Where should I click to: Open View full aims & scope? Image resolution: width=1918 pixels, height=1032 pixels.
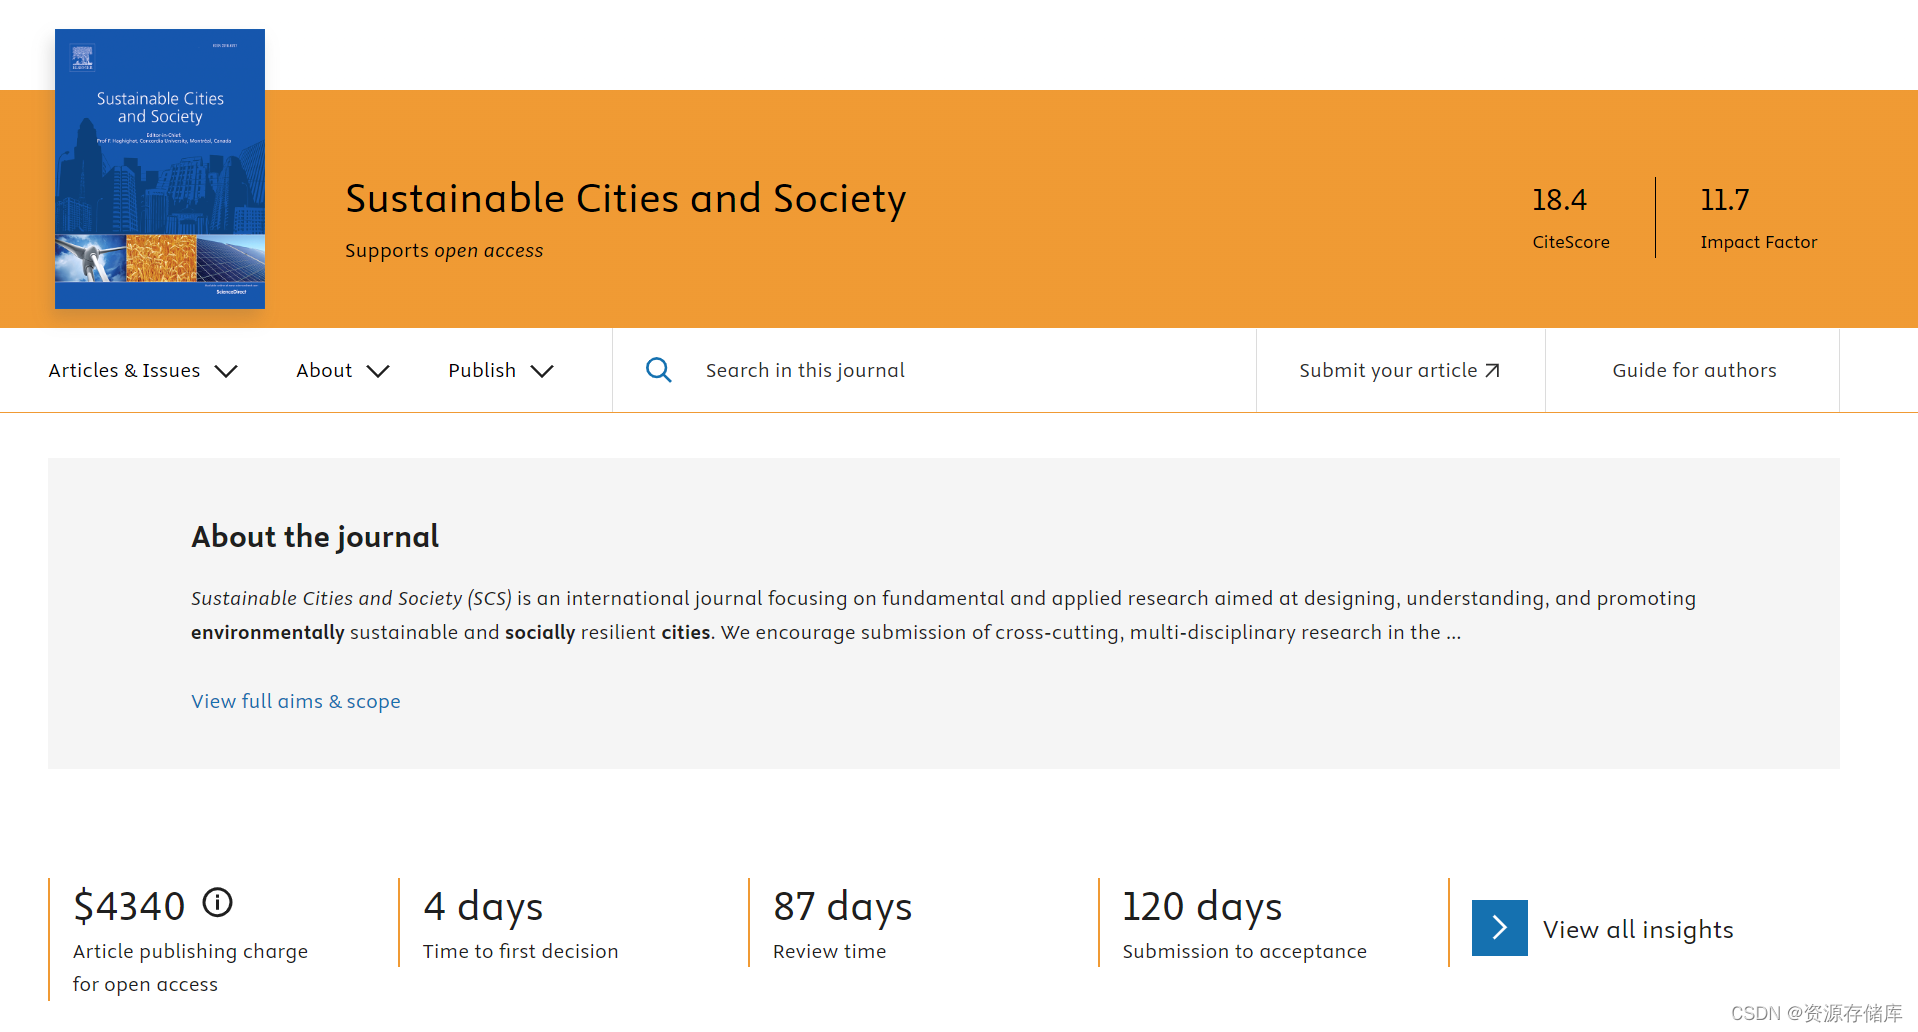coord(296,701)
